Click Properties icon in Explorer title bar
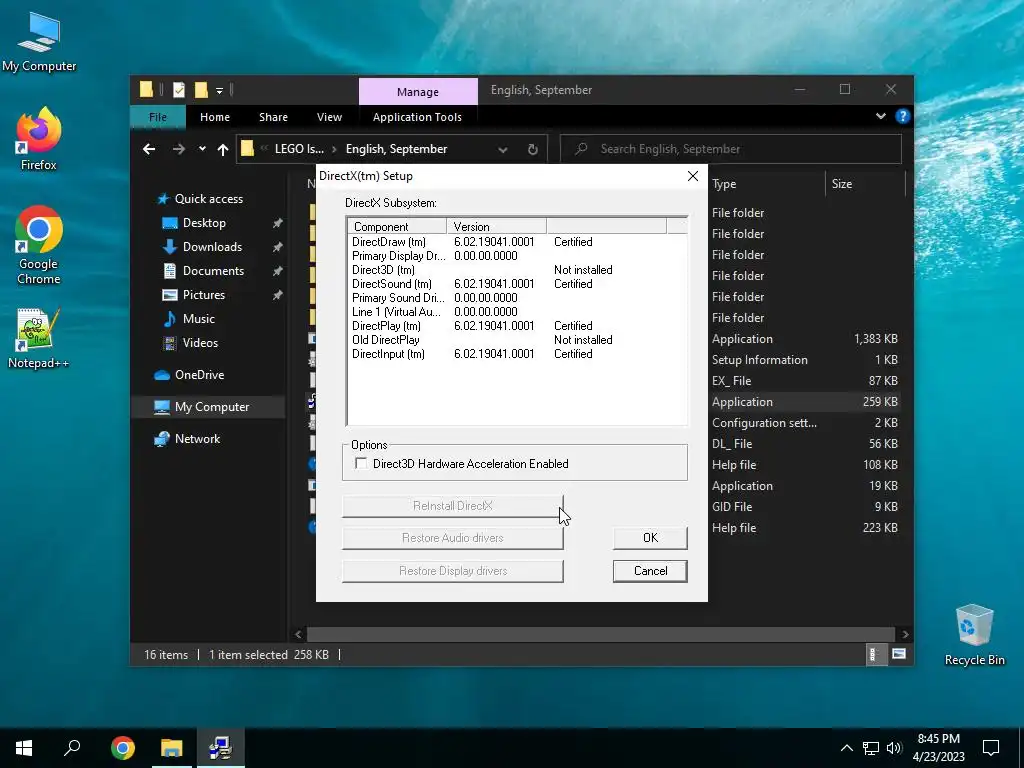Image resolution: width=1024 pixels, height=768 pixels. pyautogui.click(x=179, y=89)
